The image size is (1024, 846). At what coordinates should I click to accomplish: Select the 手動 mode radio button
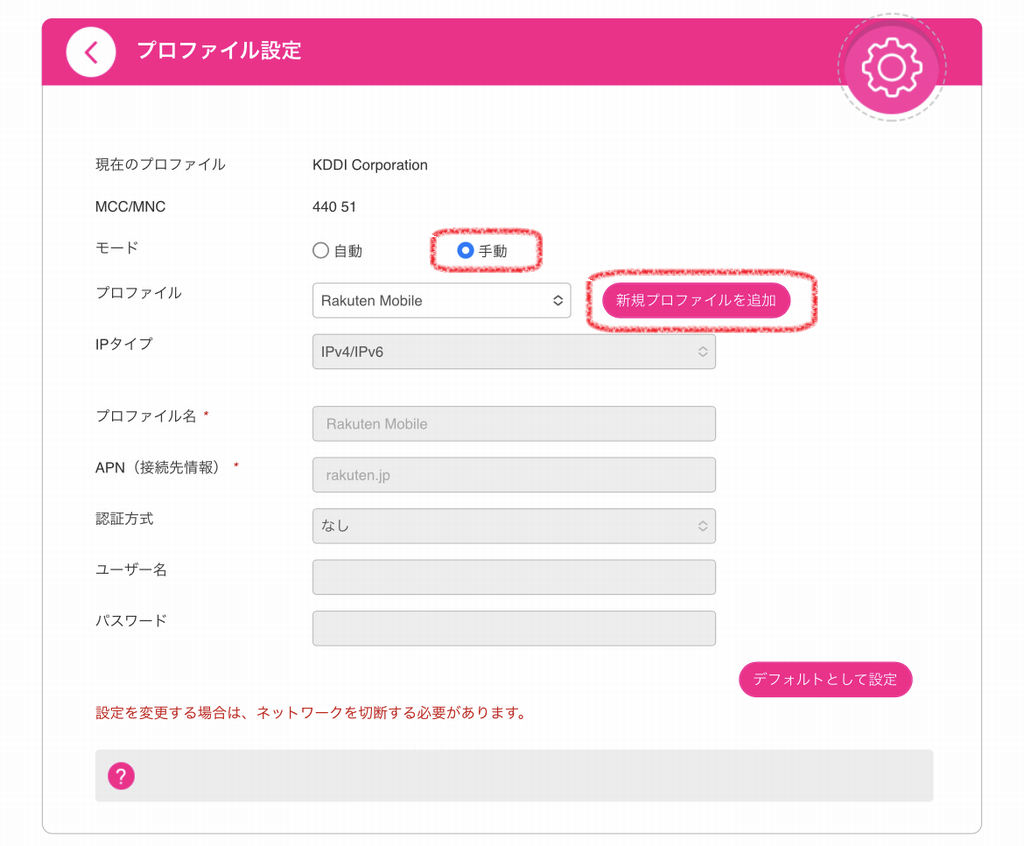pyautogui.click(x=465, y=251)
